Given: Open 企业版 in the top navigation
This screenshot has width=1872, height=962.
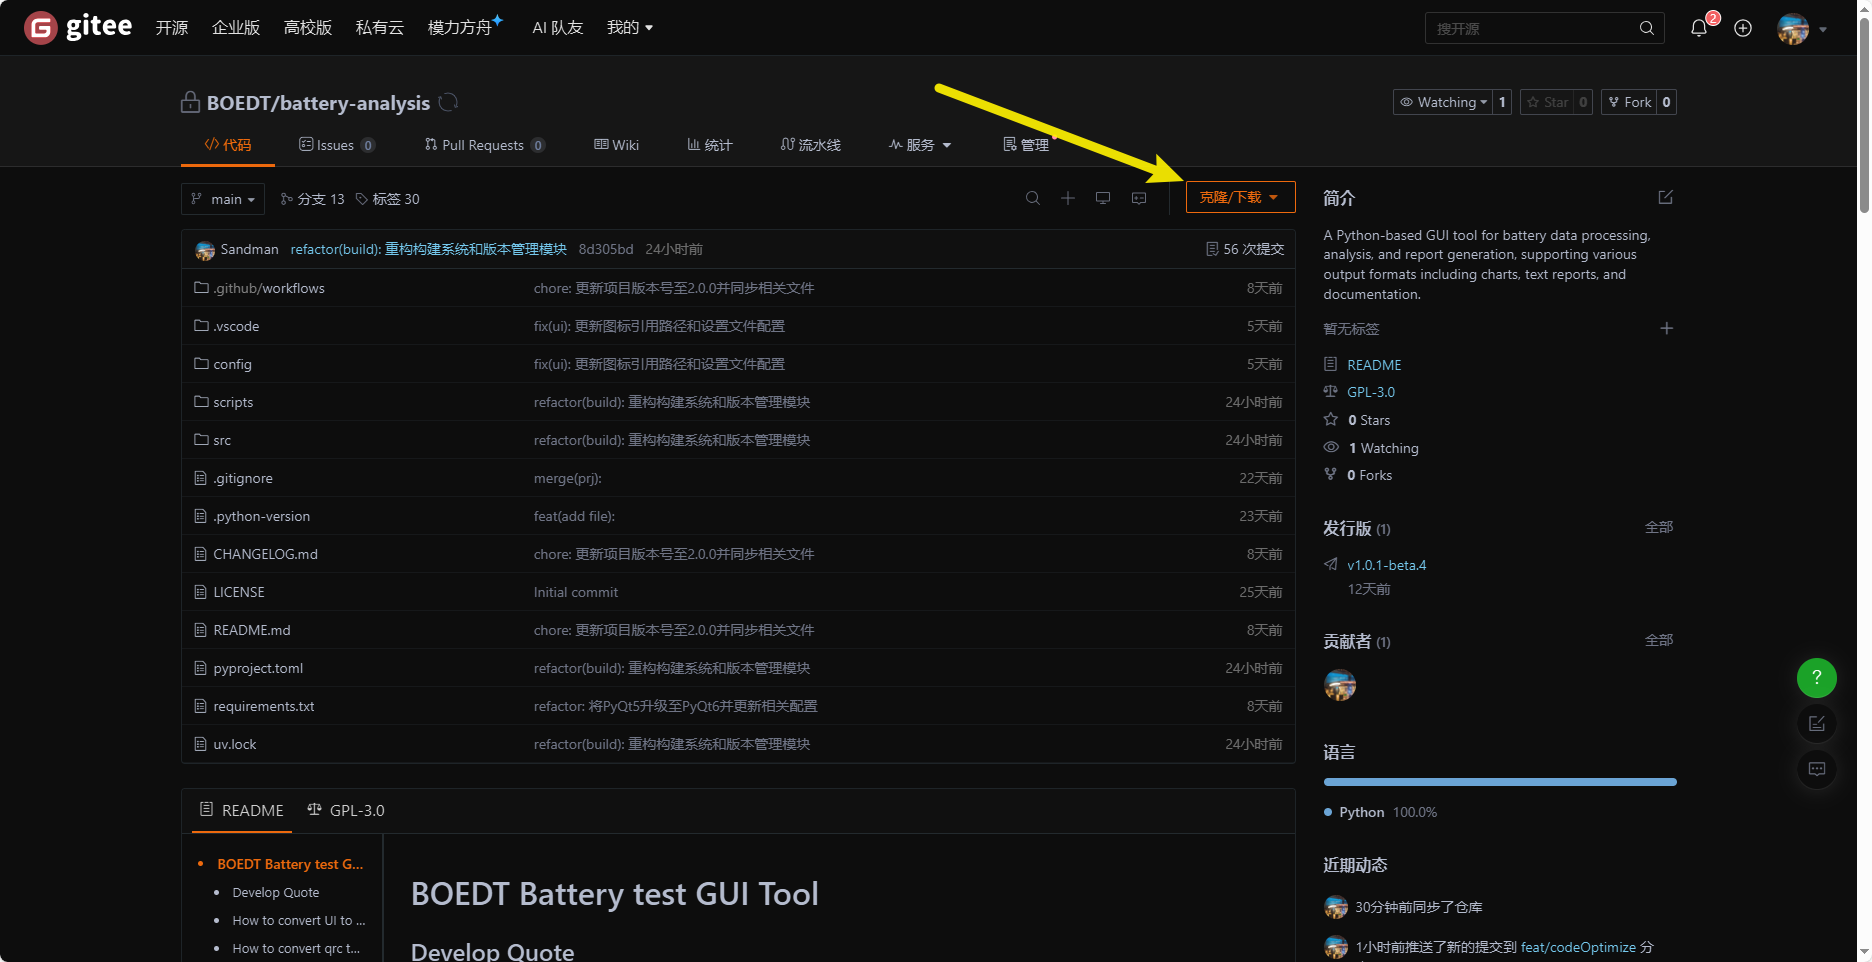Looking at the screenshot, I should click(236, 27).
